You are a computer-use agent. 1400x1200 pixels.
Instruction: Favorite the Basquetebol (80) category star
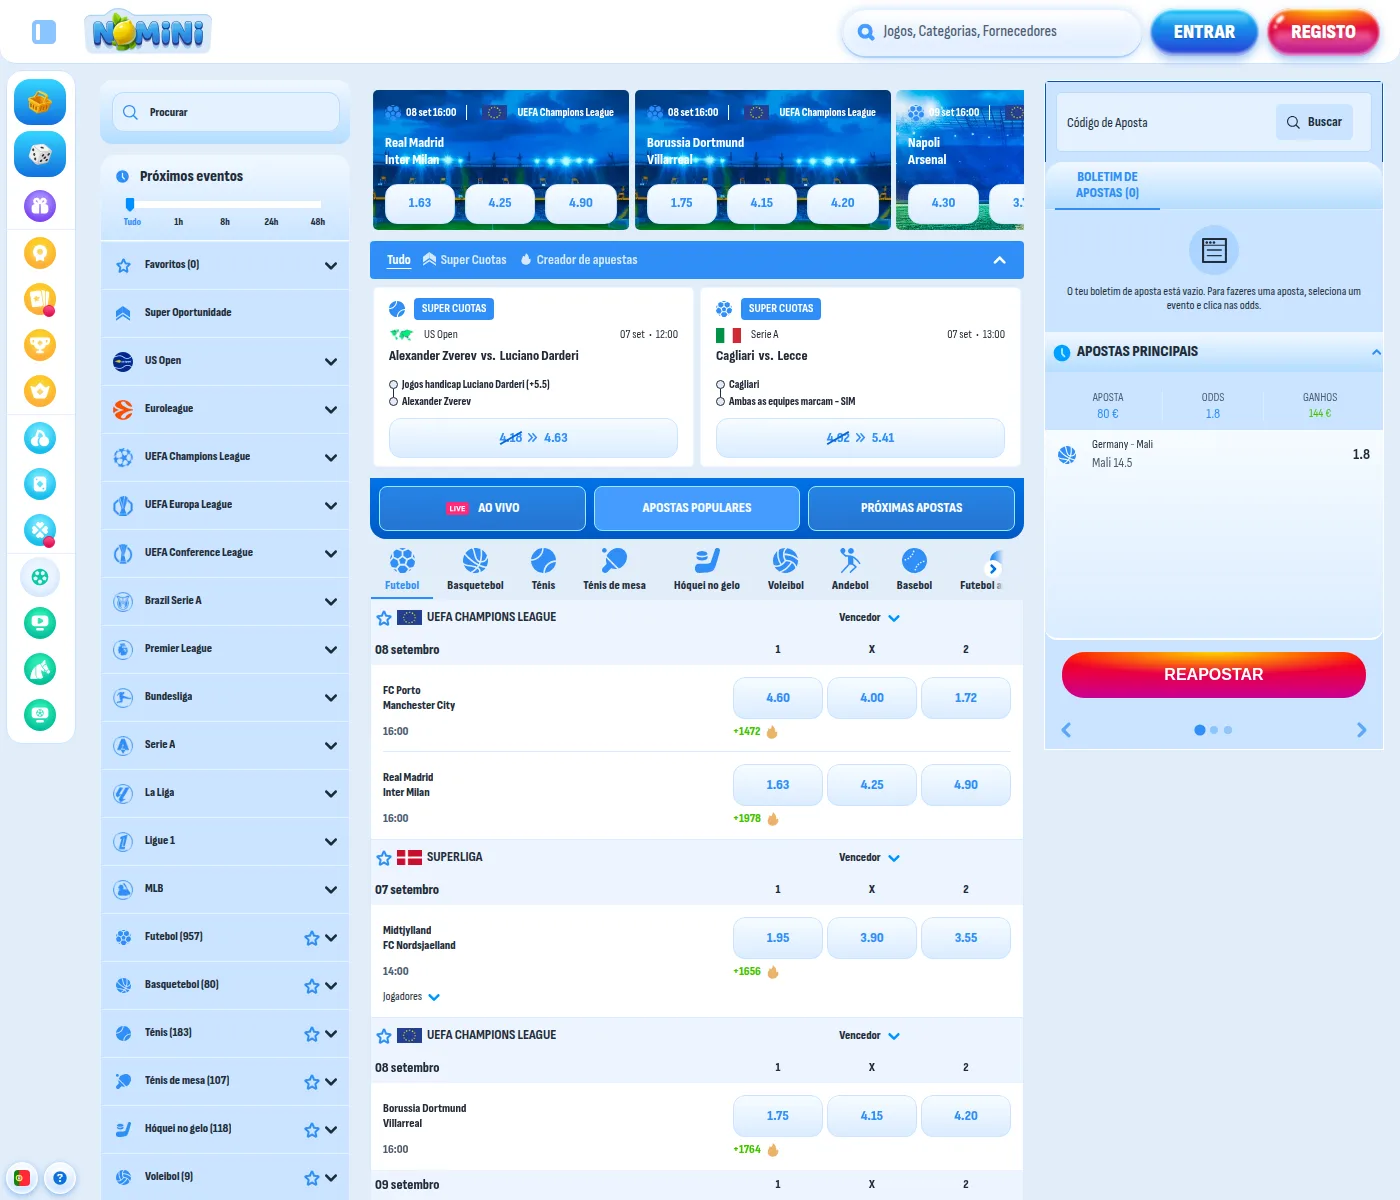(312, 986)
